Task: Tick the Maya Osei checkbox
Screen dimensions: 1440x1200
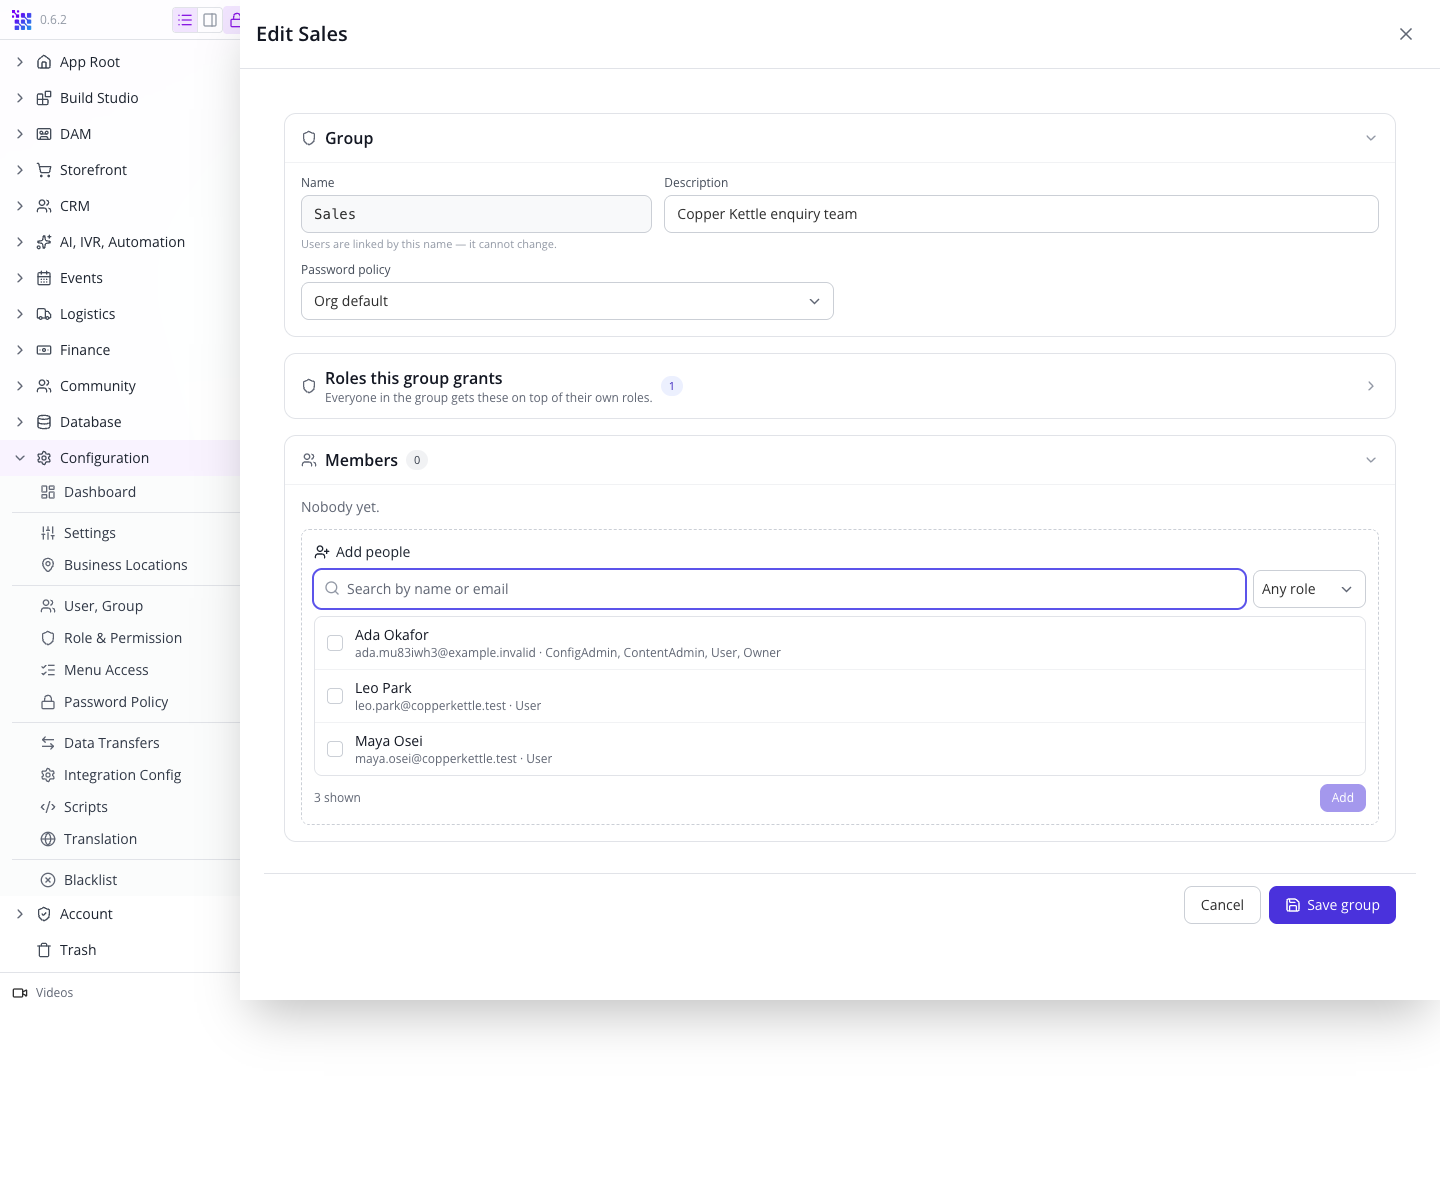Action: click(335, 749)
